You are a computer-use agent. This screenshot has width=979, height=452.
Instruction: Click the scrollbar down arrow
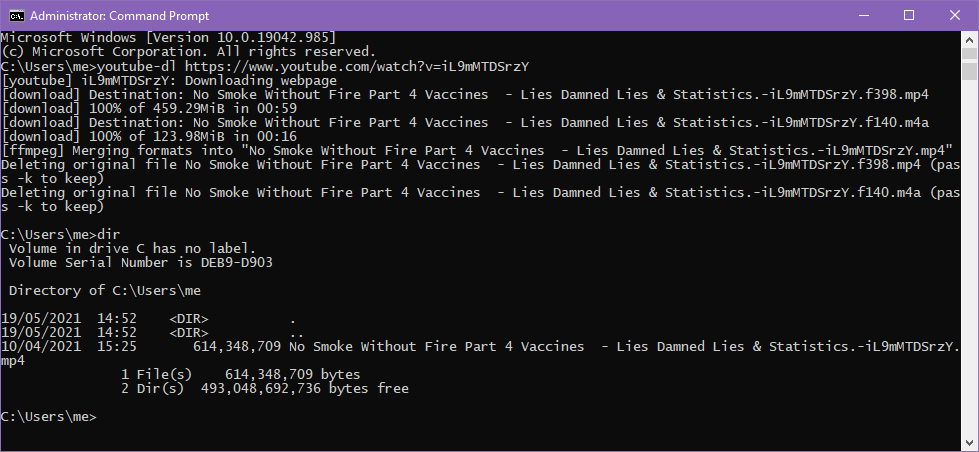(x=969, y=443)
